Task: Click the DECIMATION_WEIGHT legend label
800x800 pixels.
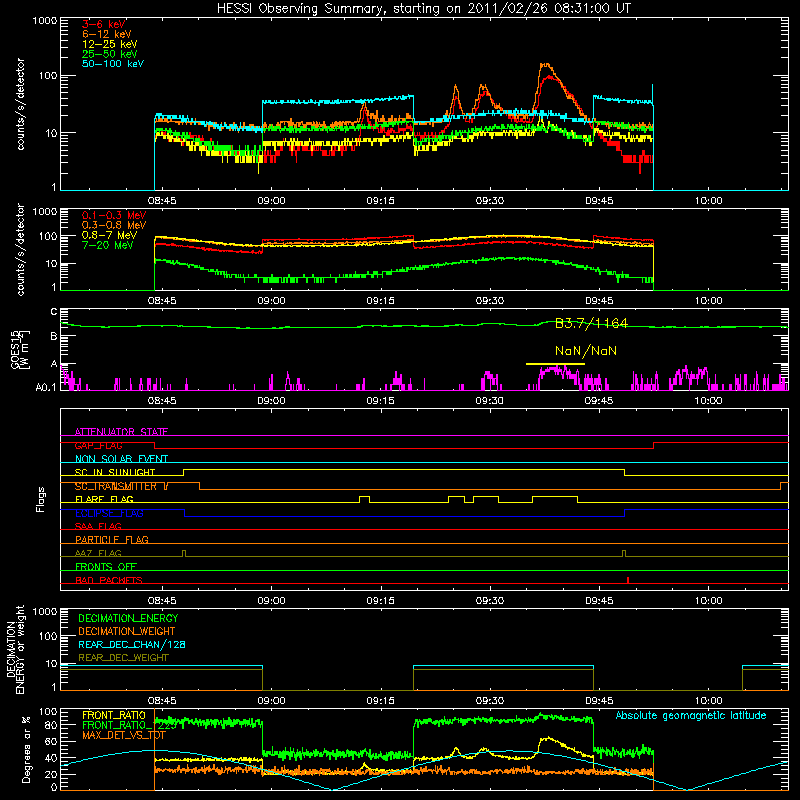Action: pyautogui.click(x=126, y=631)
